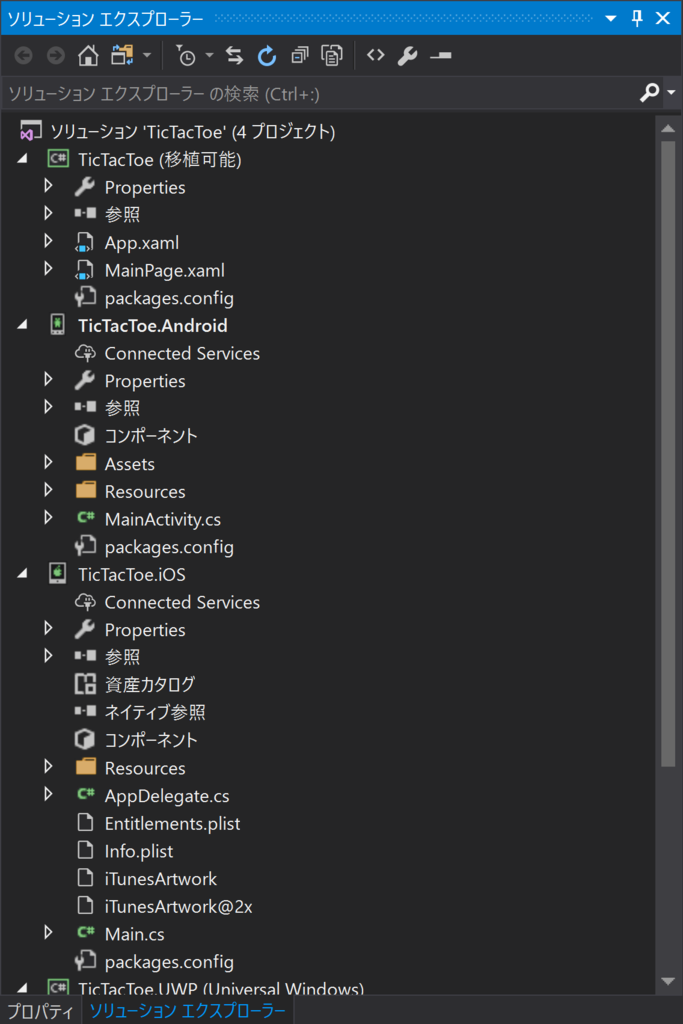
Task: Click Collapse All toolbar icon
Action: coord(300,56)
